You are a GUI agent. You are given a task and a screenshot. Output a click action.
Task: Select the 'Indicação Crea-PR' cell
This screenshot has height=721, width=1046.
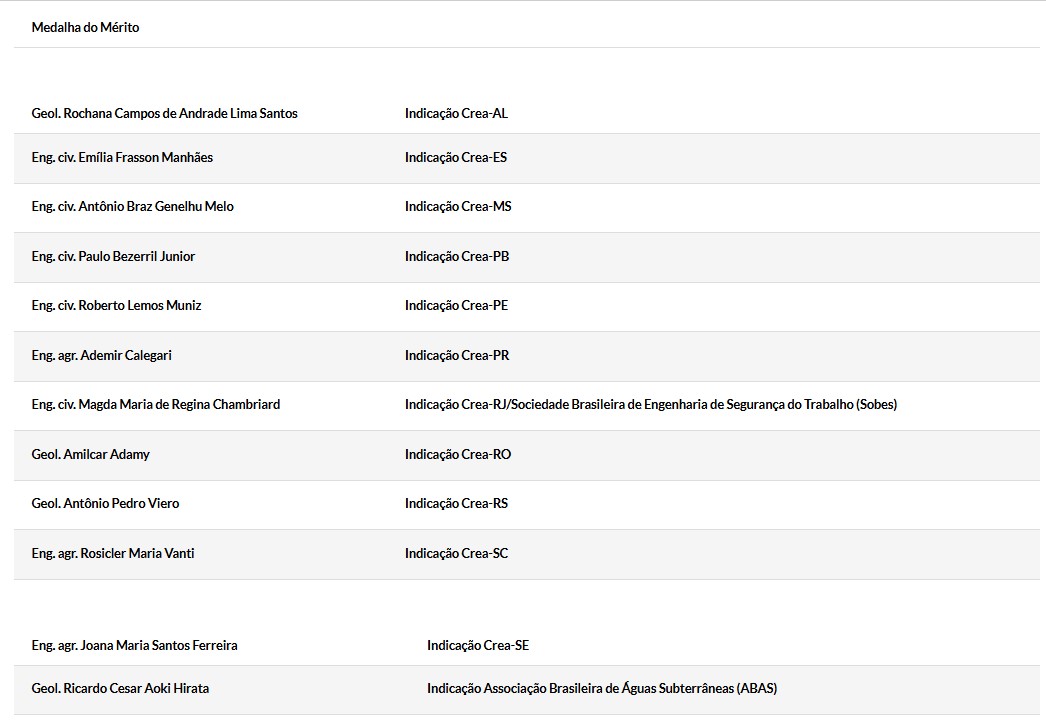coord(457,356)
